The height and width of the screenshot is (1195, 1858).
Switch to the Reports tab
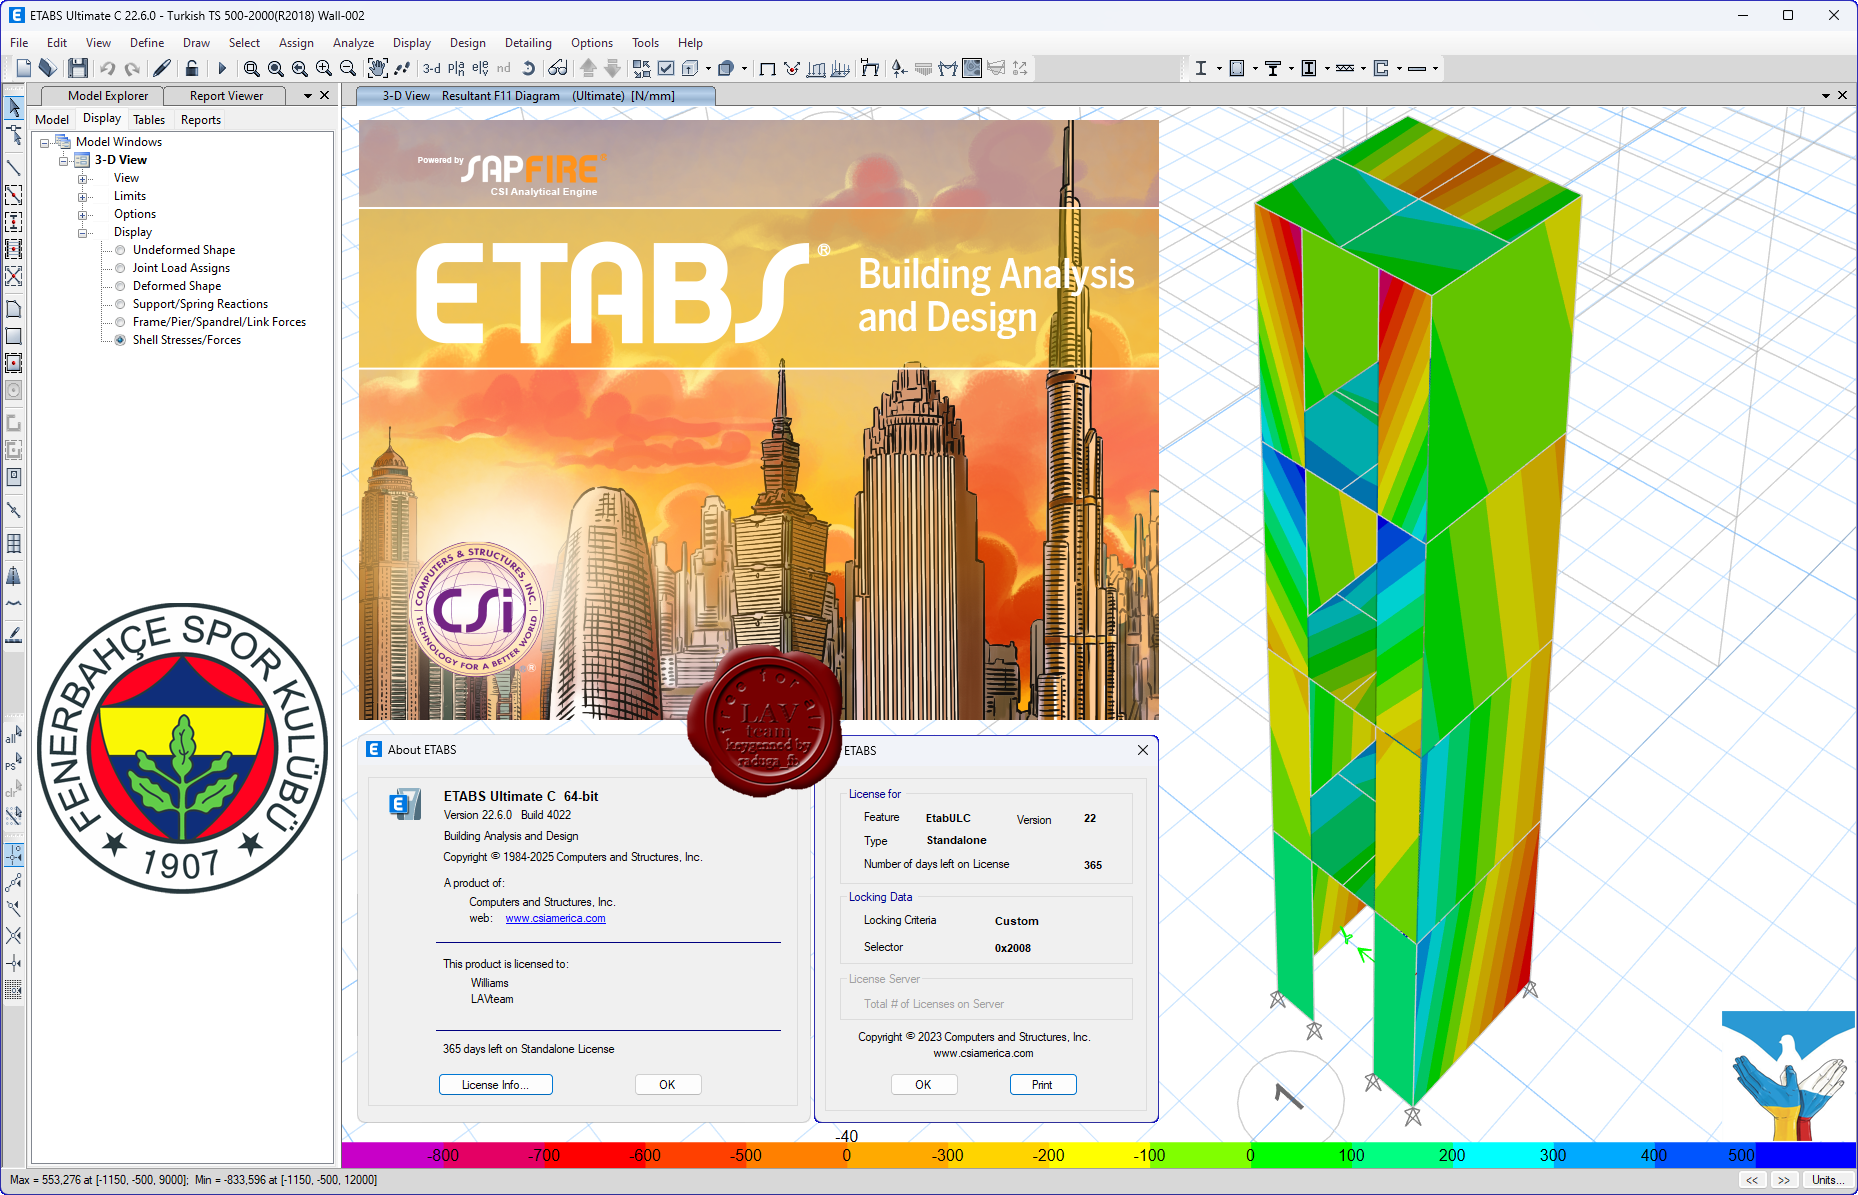(201, 120)
